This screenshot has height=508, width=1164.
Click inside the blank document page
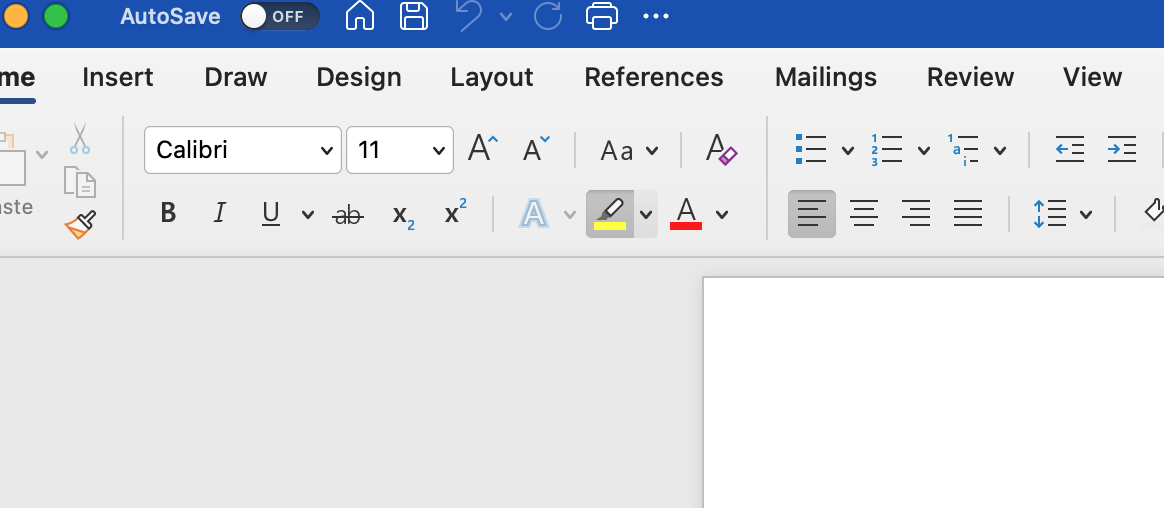click(930, 400)
